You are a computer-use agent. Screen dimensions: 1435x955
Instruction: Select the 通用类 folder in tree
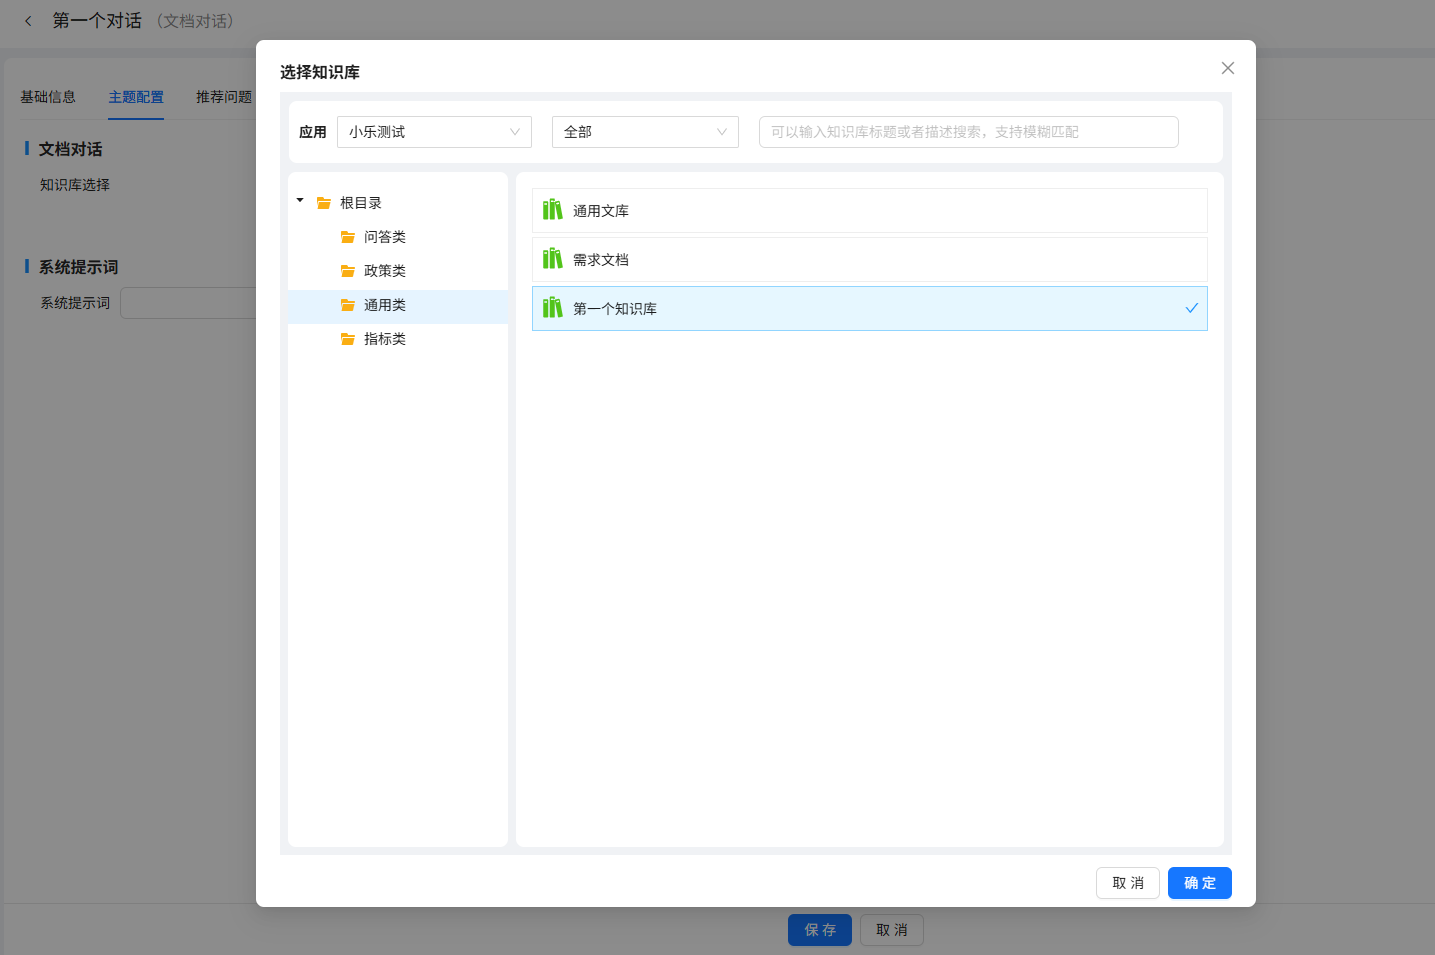pos(385,306)
